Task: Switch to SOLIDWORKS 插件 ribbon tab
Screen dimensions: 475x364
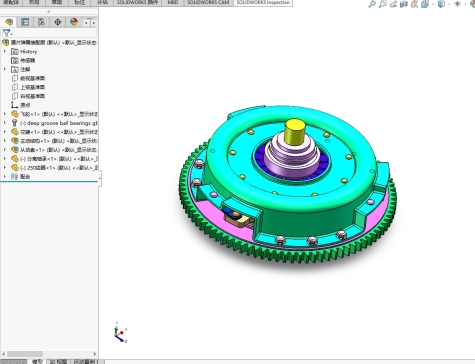Action: coord(137,2)
